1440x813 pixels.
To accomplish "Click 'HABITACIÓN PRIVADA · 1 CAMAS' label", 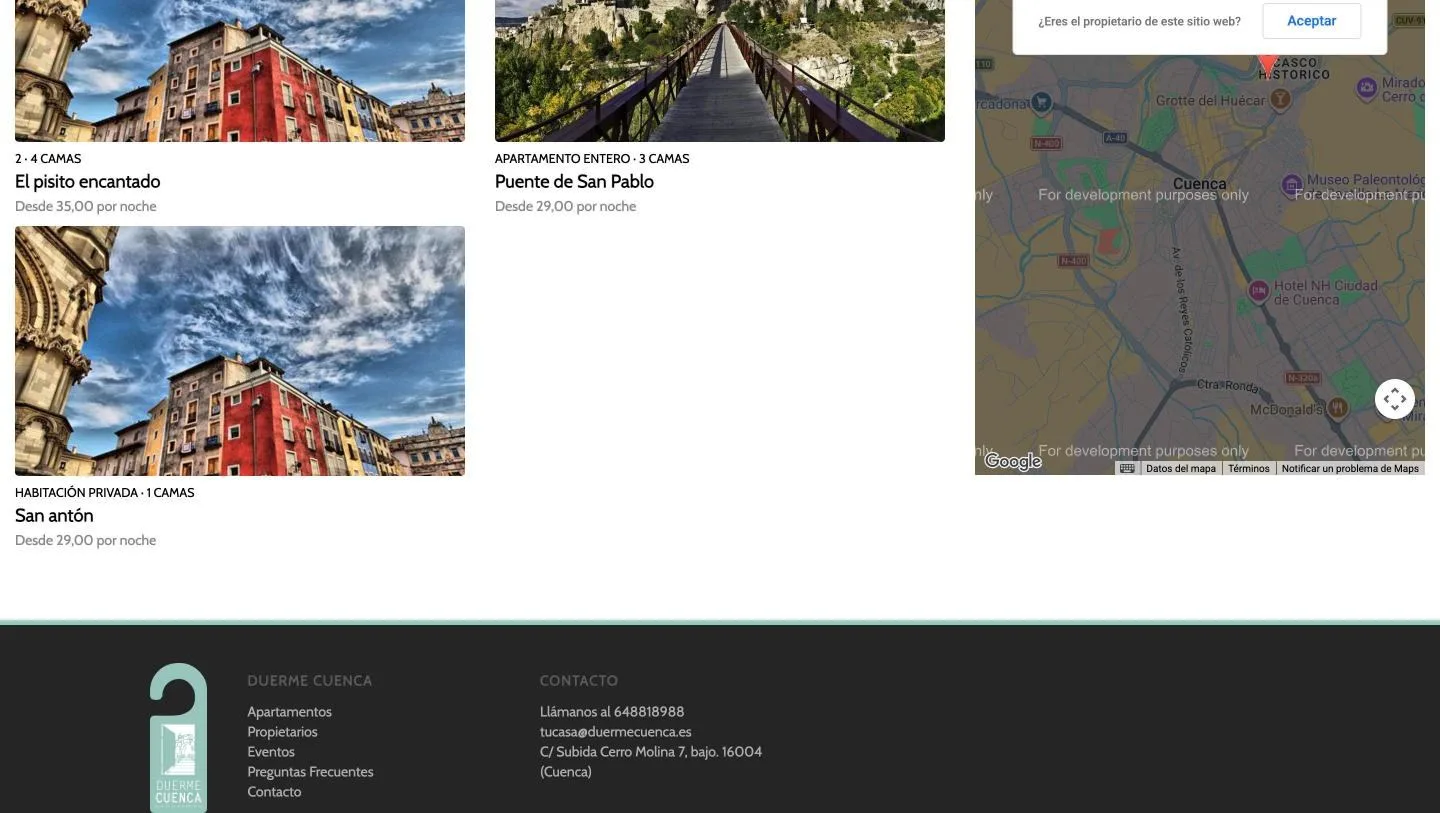I will tap(105, 493).
